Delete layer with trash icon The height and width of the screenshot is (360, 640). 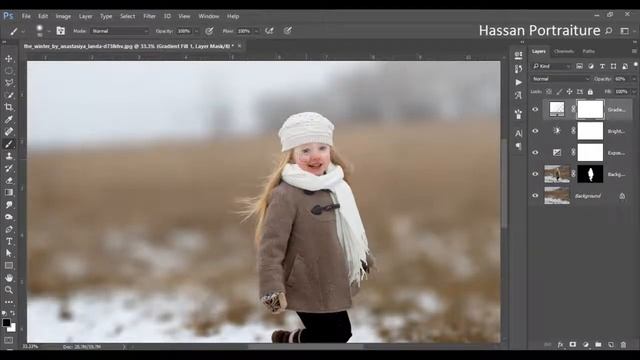coord(623,344)
